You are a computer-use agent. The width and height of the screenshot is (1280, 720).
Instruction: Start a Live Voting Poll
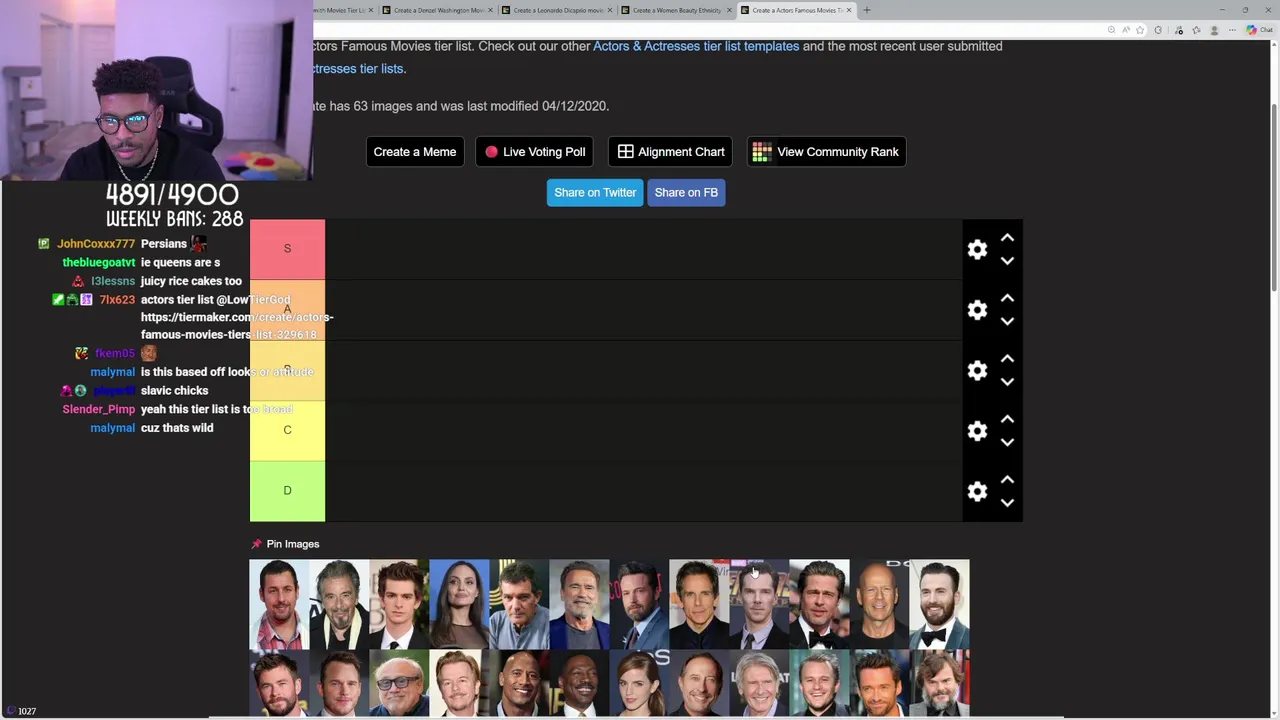coord(534,152)
